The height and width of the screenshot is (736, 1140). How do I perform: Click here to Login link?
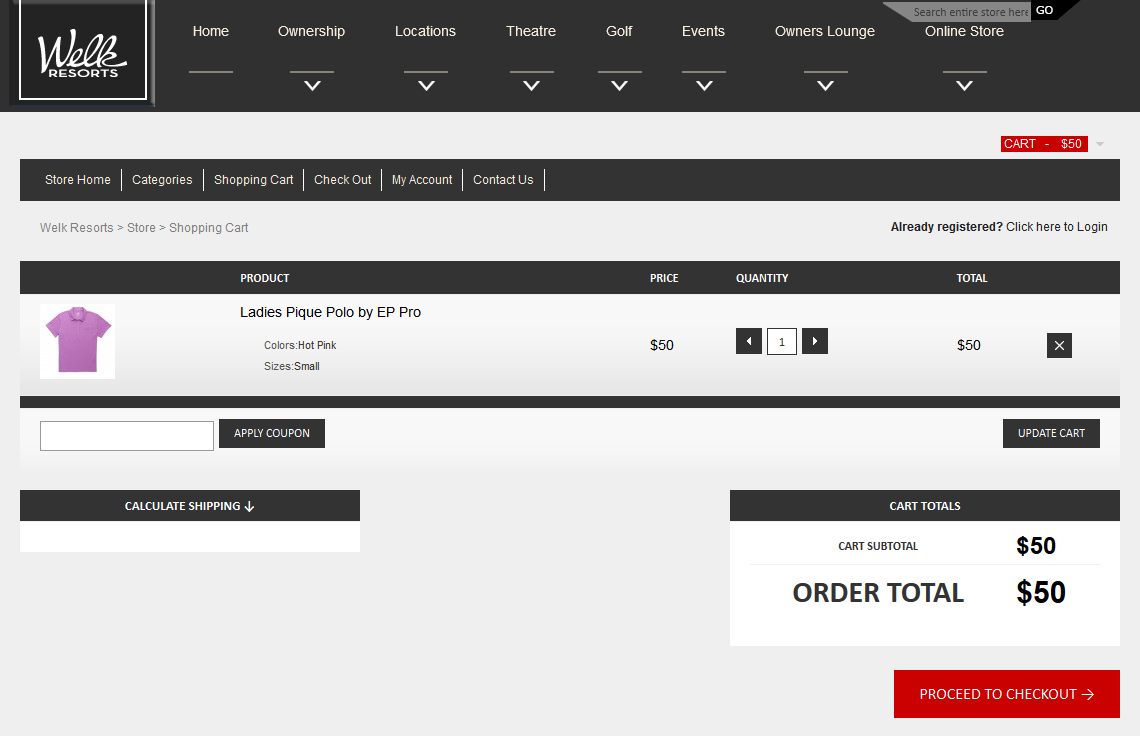coord(1056,227)
